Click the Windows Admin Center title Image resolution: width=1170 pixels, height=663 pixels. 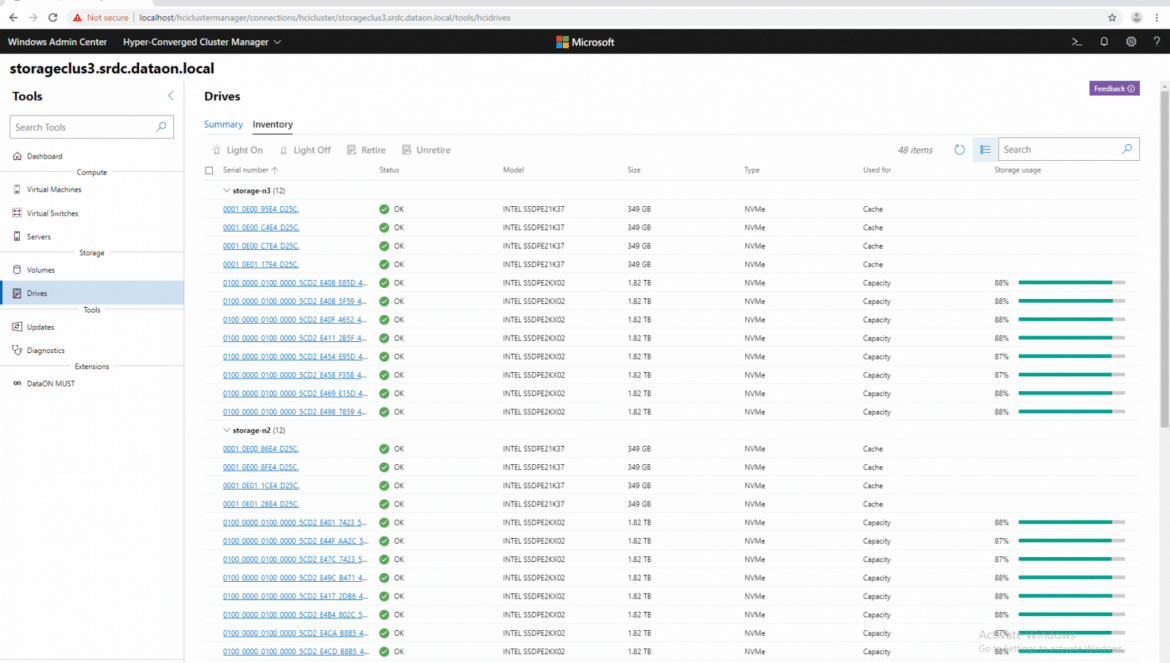(x=57, y=42)
